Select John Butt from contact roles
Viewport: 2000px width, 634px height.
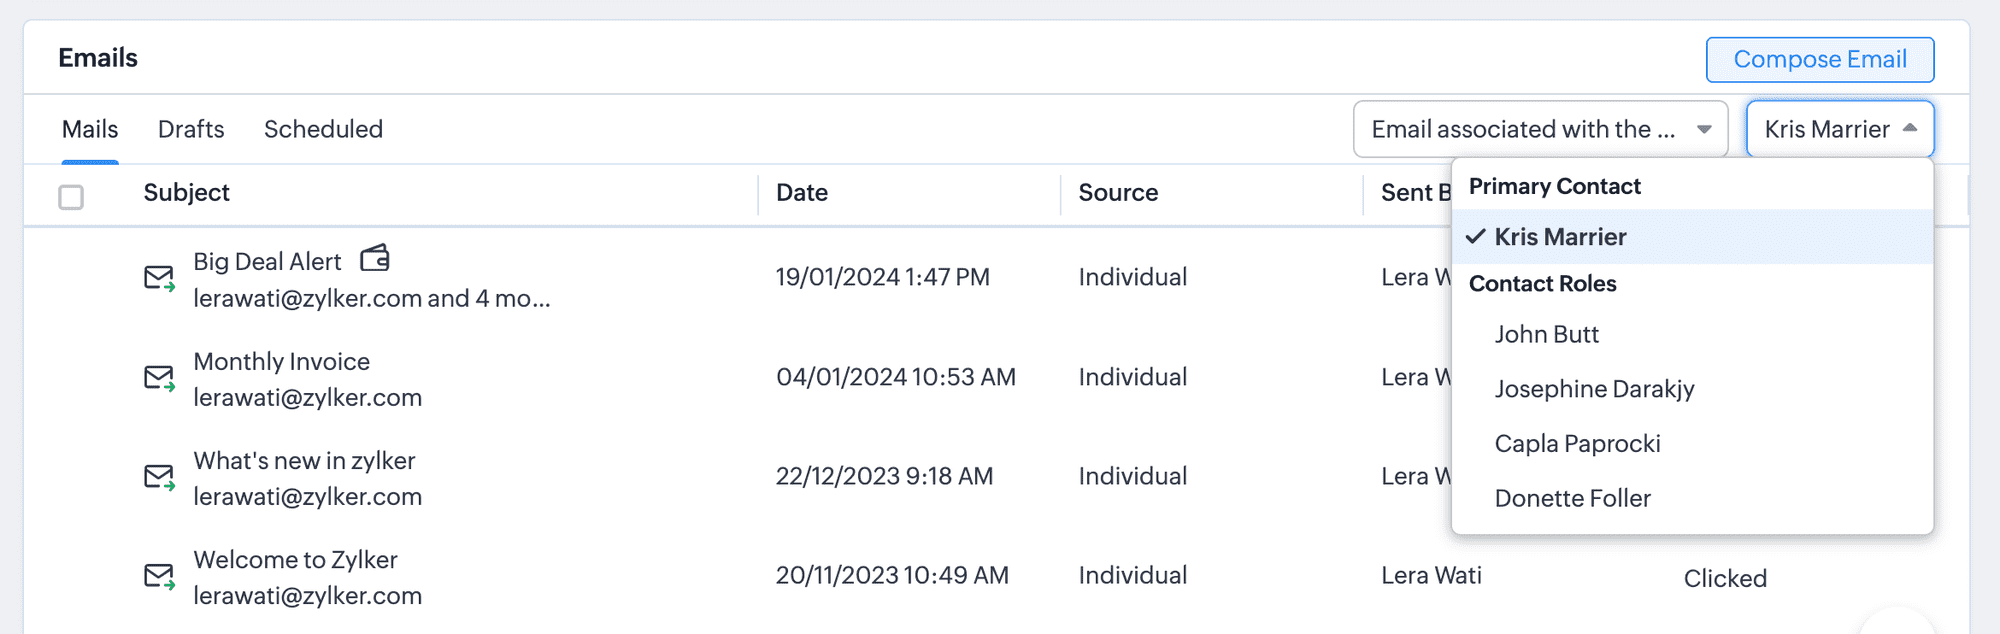[x=1546, y=334]
